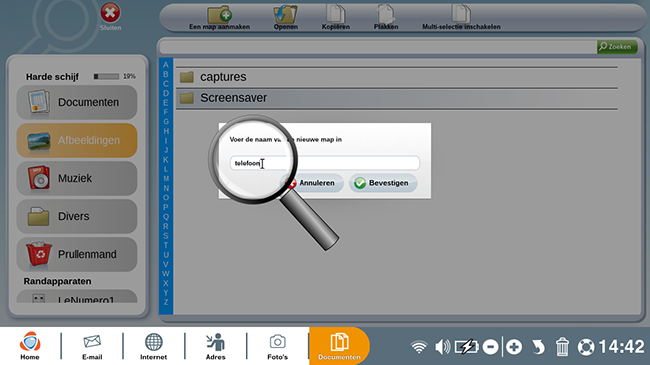Open the Prullenmand recycle bin
This screenshot has height=365, width=650.
[77, 254]
